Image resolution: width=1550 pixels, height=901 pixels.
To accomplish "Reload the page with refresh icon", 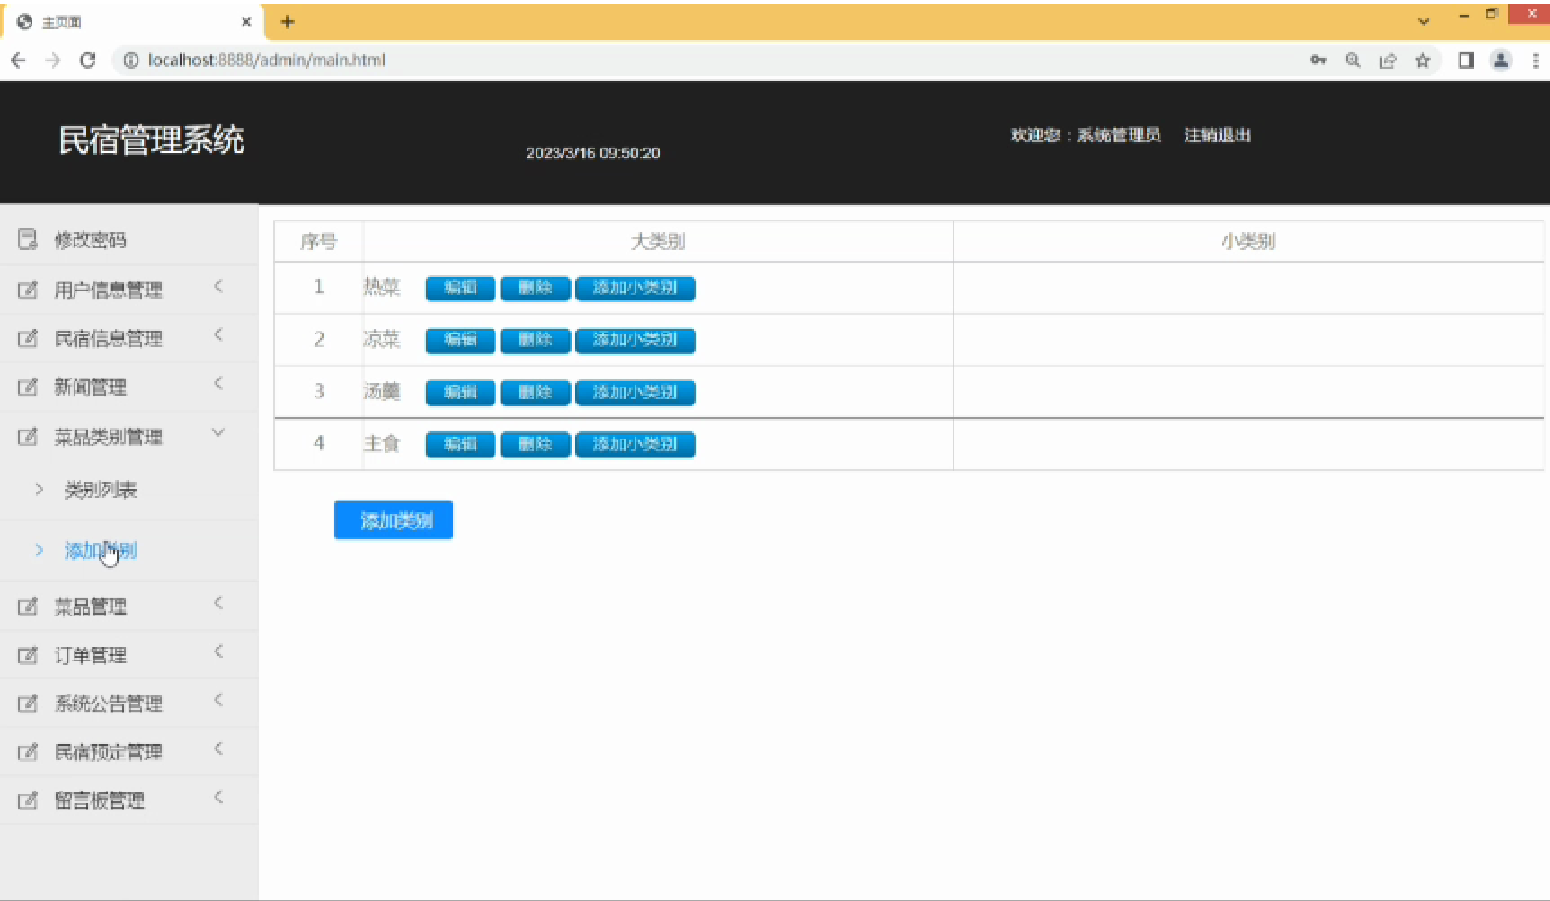I will 88,60.
